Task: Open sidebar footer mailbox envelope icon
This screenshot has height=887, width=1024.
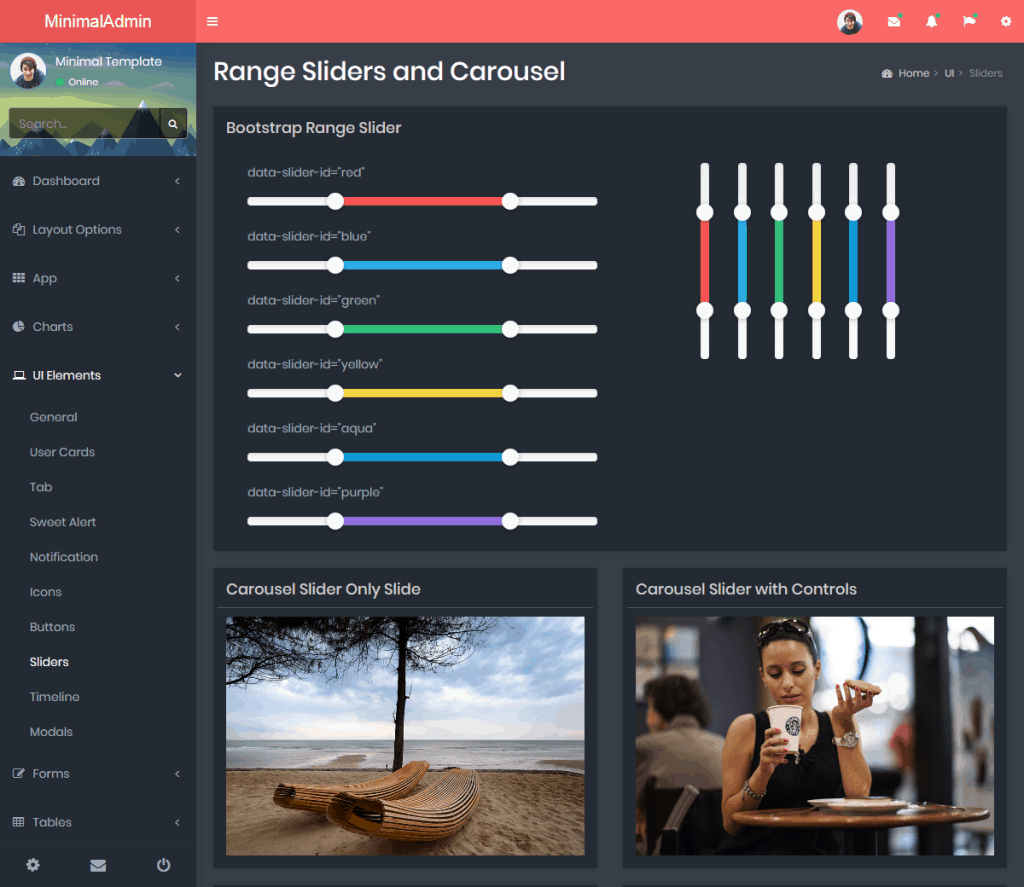Action: [98, 865]
